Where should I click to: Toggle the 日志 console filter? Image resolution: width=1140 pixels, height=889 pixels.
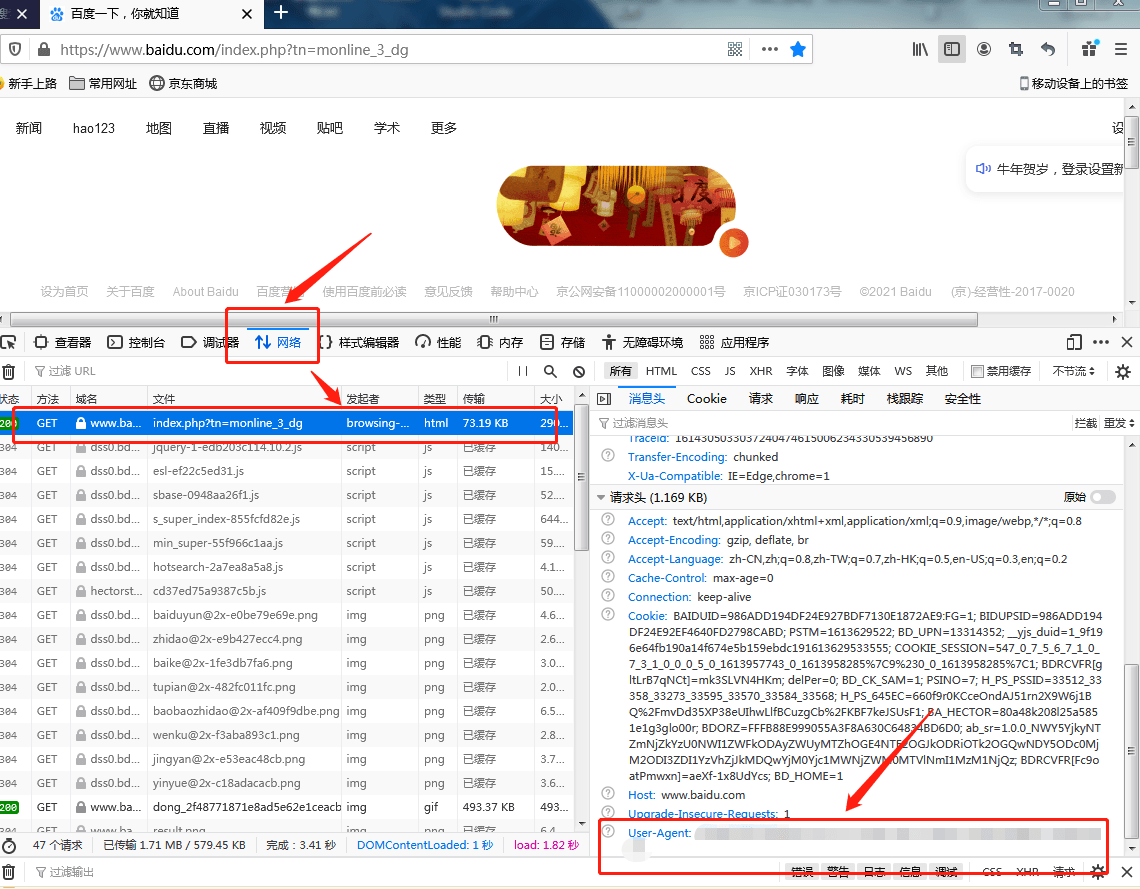pyautogui.click(x=874, y=872)
